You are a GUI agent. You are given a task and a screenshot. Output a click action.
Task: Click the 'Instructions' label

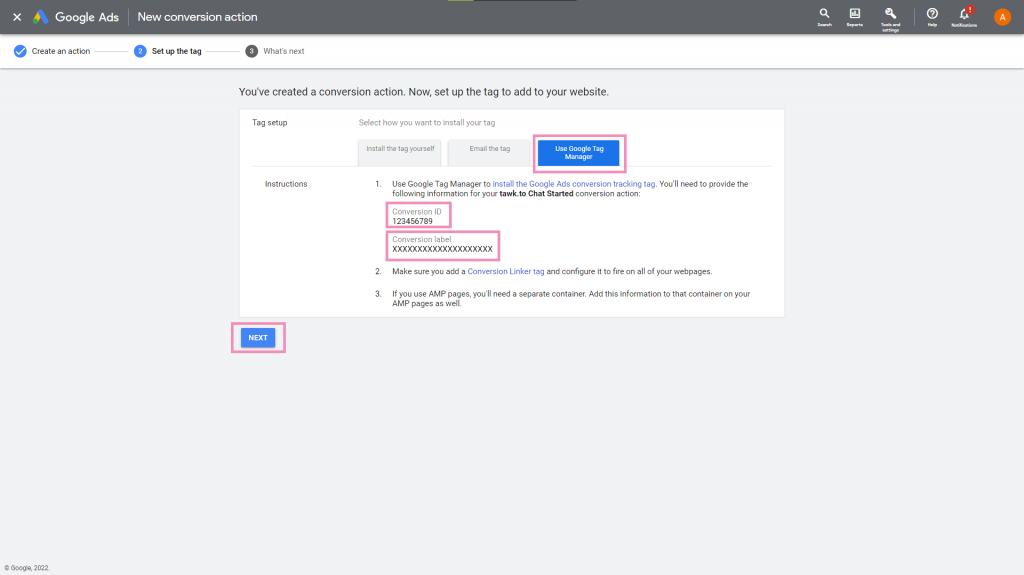(286, 184)
